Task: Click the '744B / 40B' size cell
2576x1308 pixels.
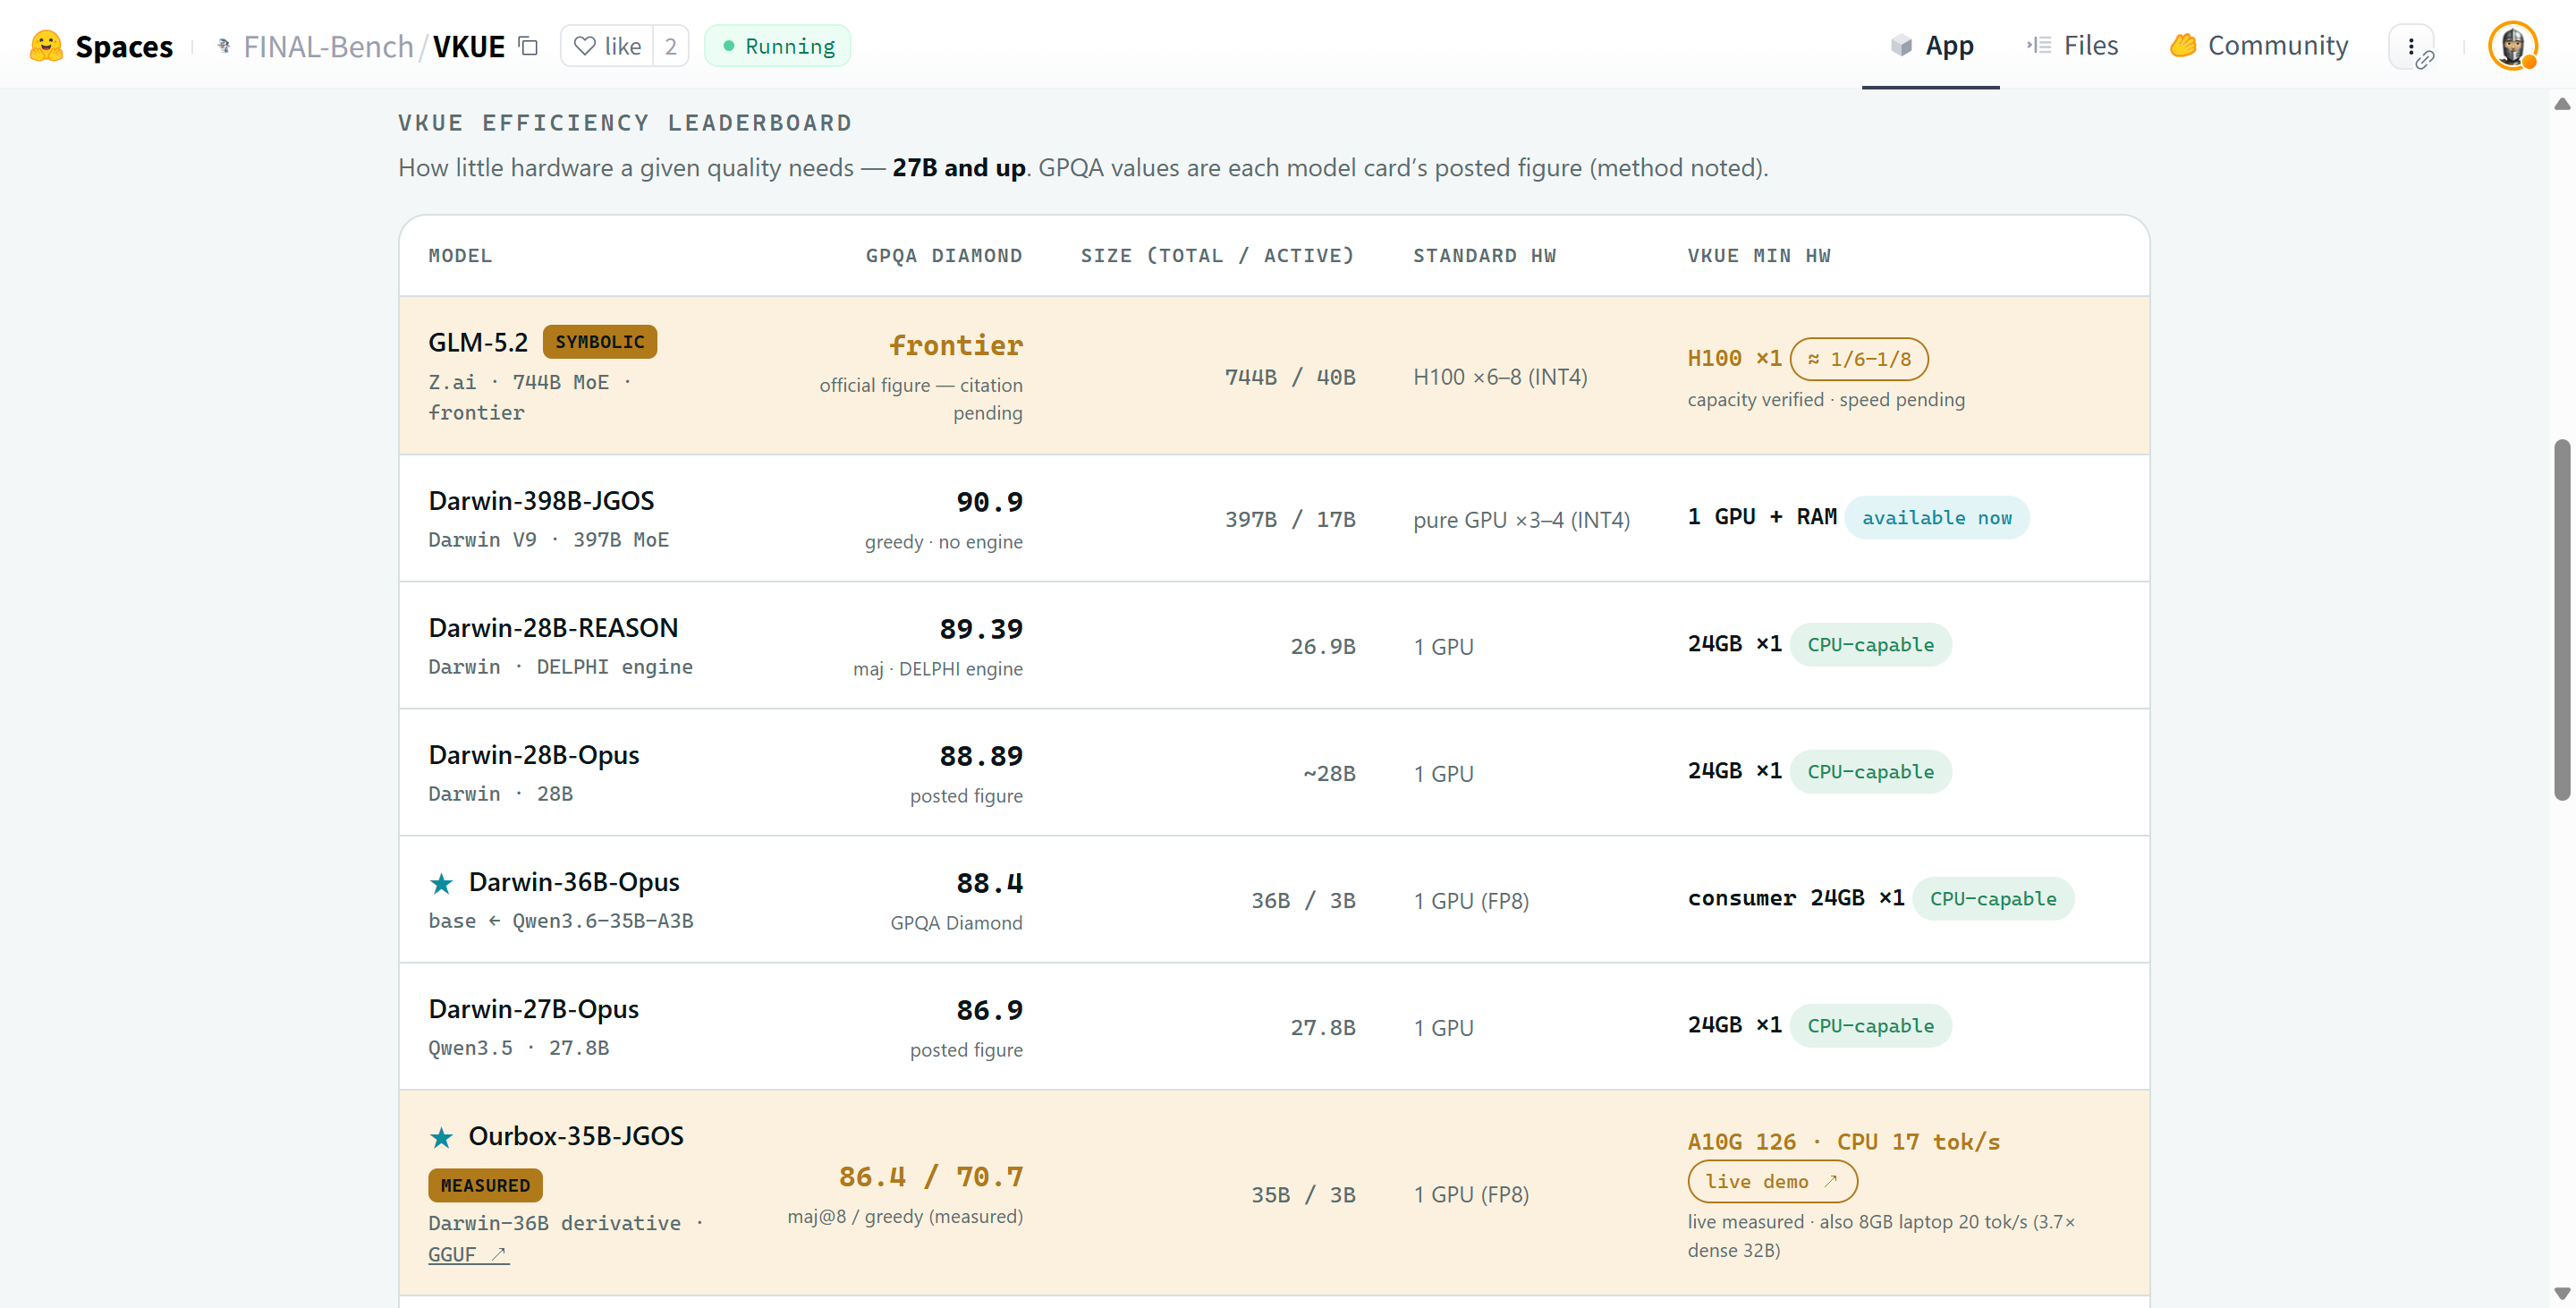Action: [x=1290, y=377]
